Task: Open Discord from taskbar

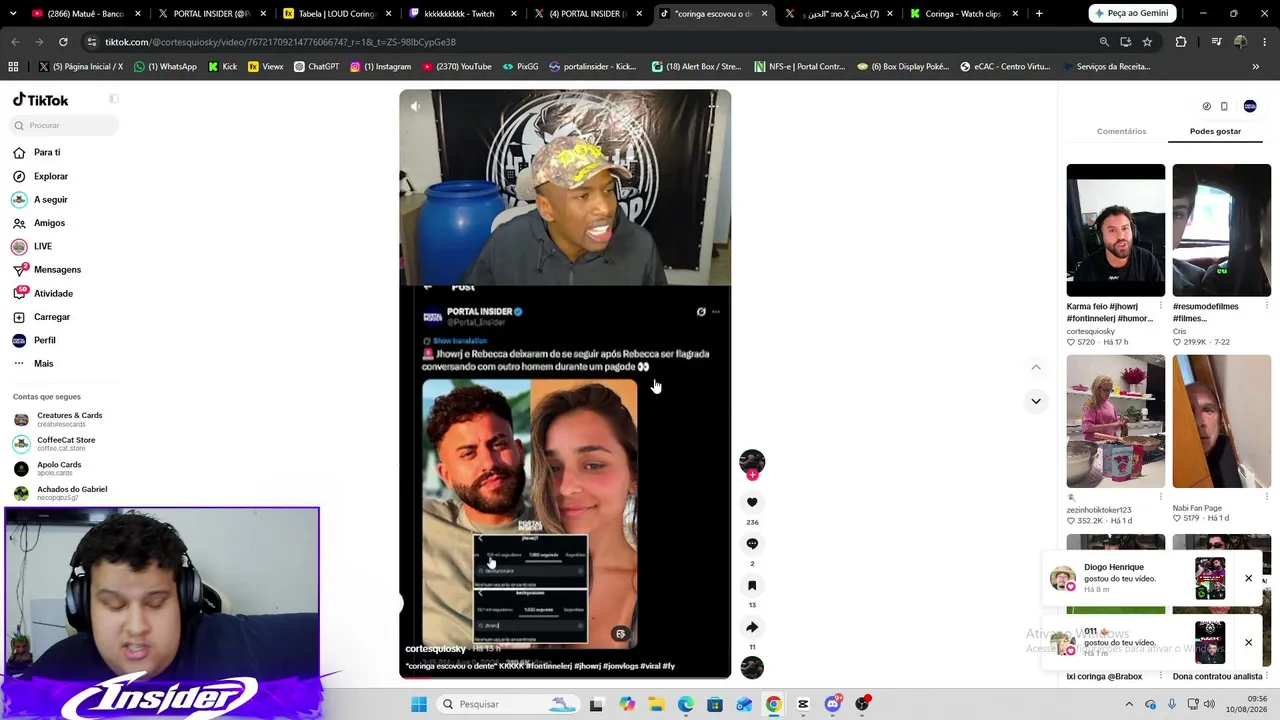Action: pos(832,704)
